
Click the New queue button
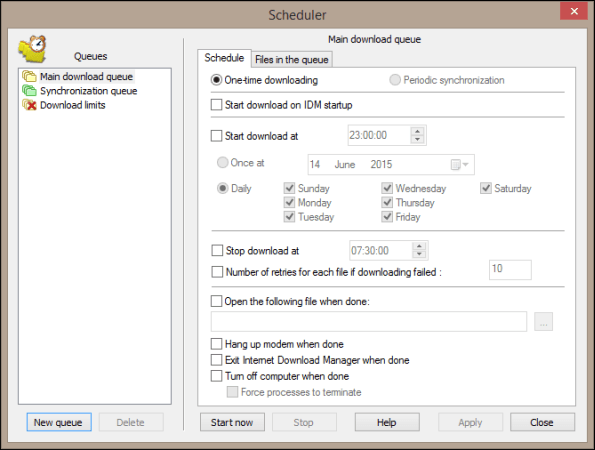click(59, 422)
